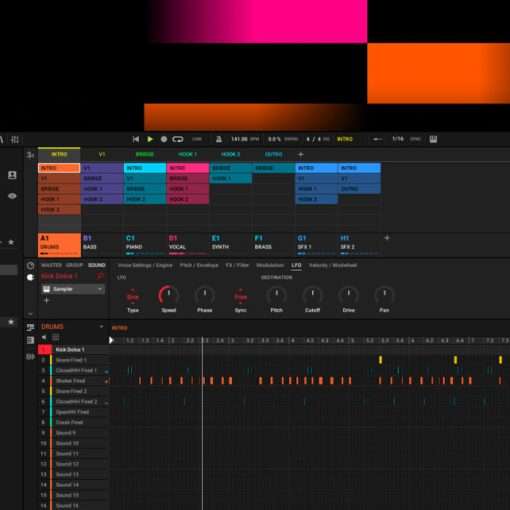Adjust the LFO Speed knob

click(169, 295)
